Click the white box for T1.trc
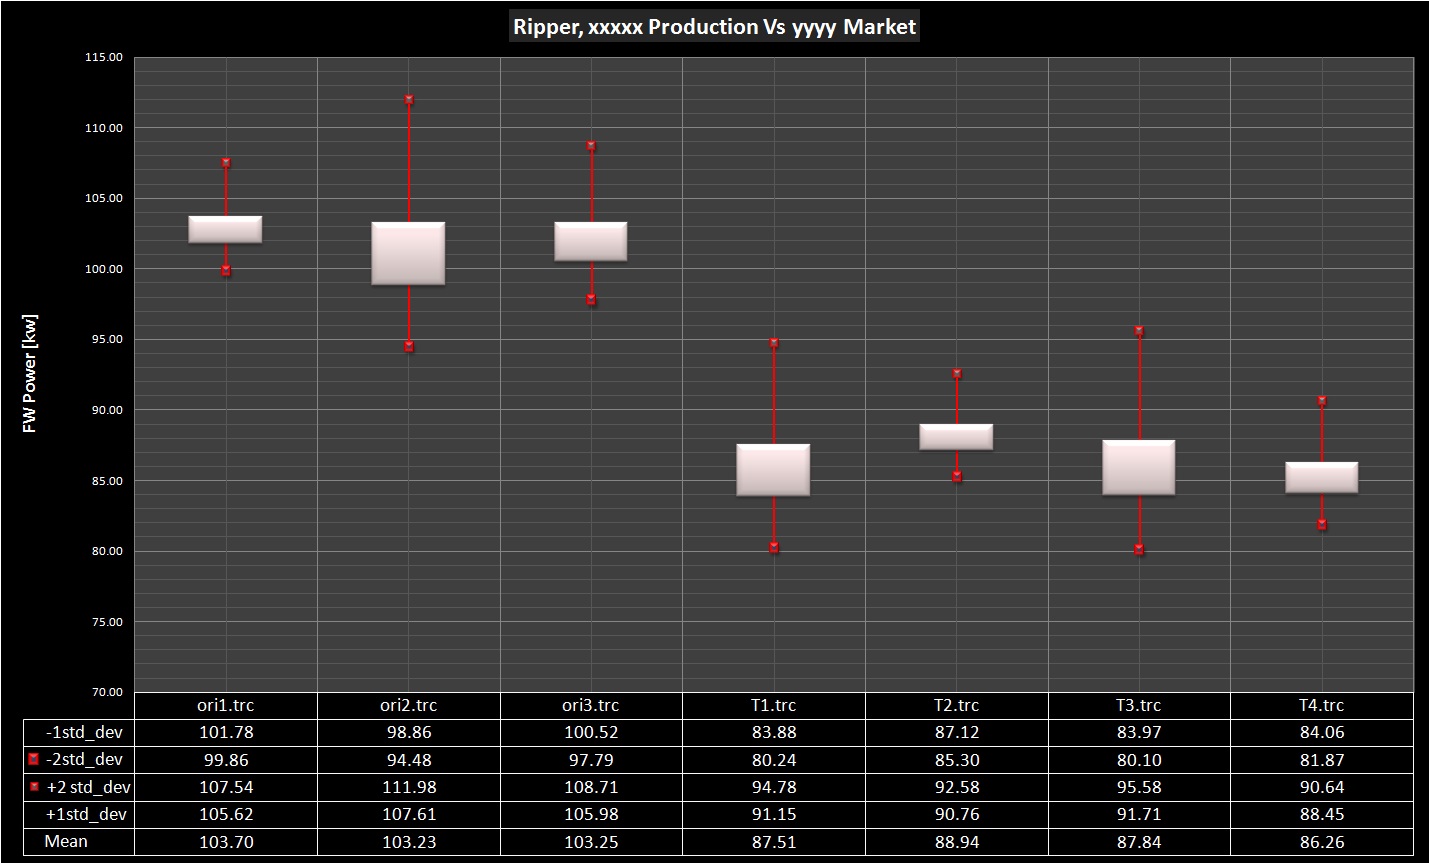The image size is (1429, 863). (773, 470)
